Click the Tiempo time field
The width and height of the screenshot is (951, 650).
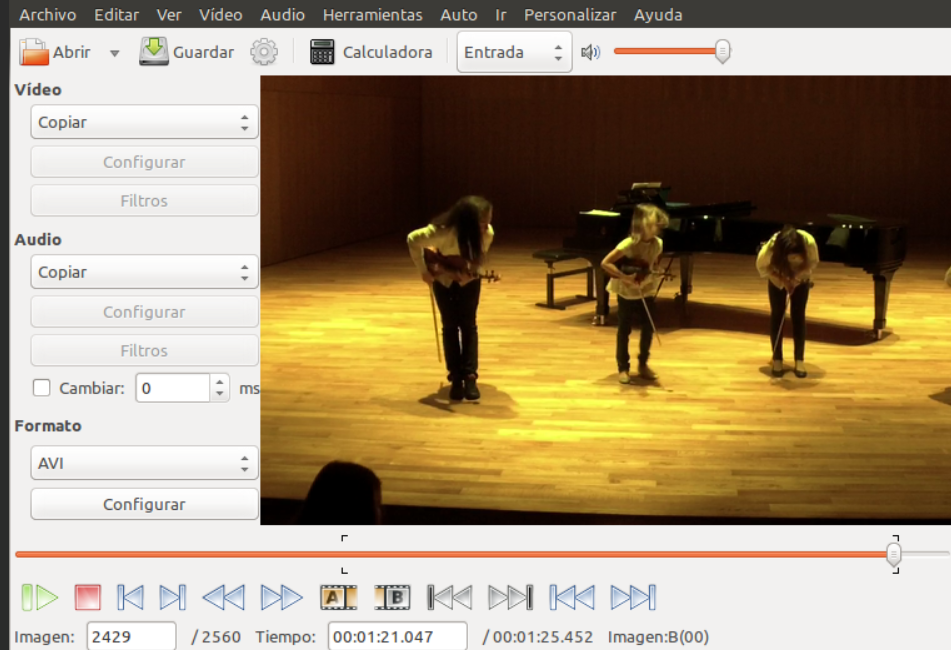[398, 637]
